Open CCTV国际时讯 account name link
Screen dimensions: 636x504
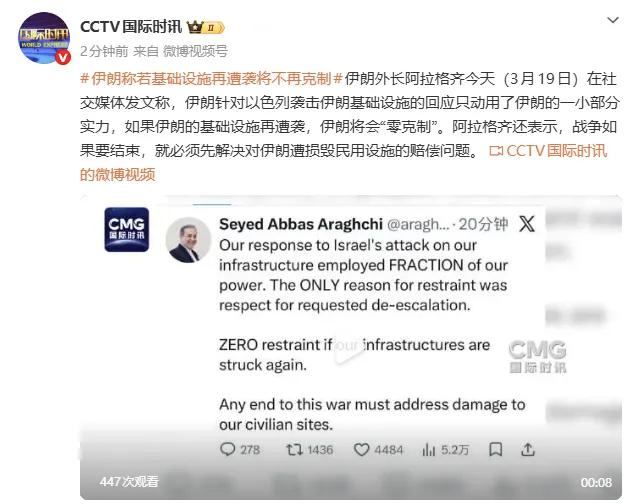(x=131, y=27)
